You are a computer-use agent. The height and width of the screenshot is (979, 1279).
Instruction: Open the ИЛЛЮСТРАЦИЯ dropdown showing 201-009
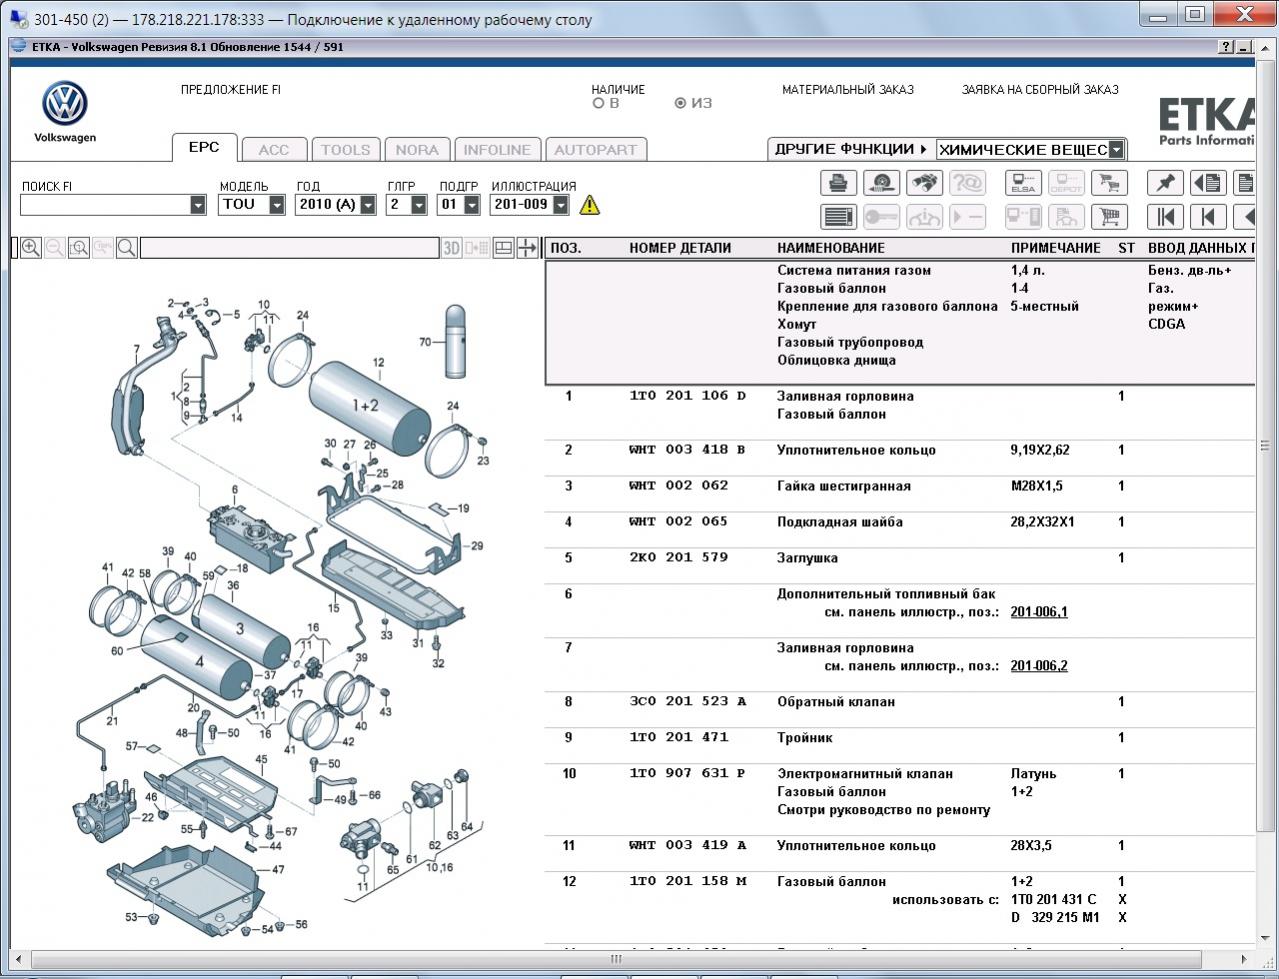coord(560,205)
